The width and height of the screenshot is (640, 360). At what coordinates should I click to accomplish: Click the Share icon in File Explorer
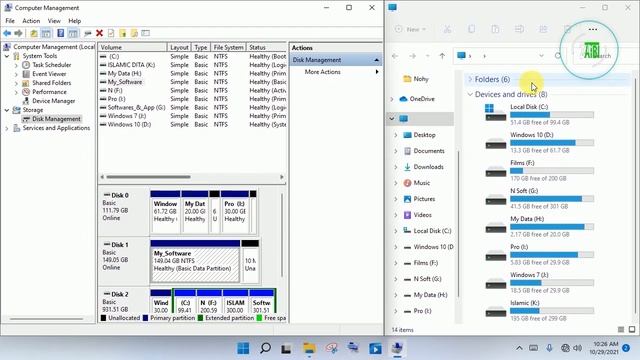point(543,29)
